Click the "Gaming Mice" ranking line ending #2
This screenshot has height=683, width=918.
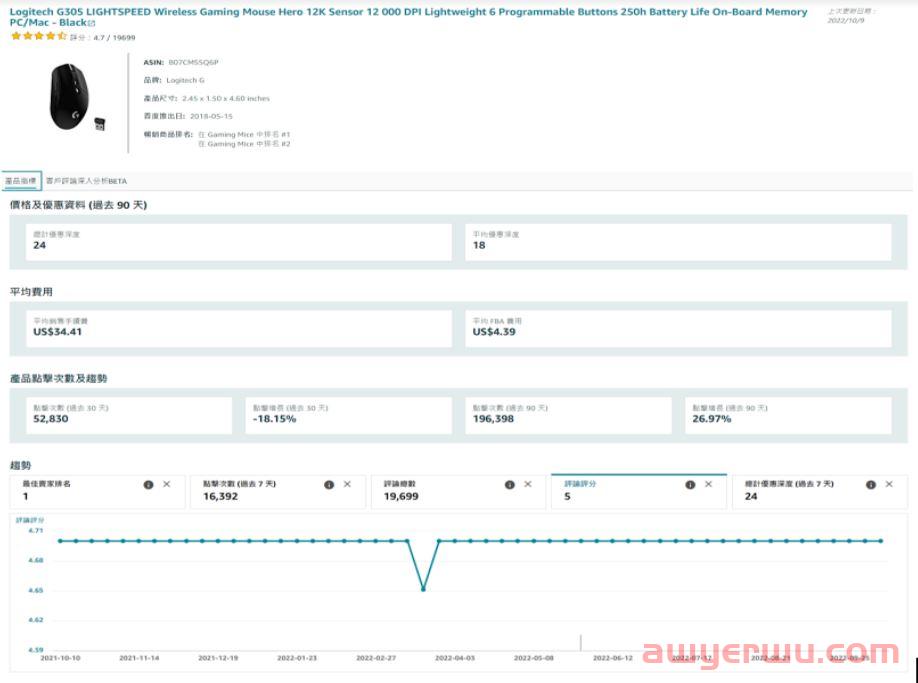244,144
